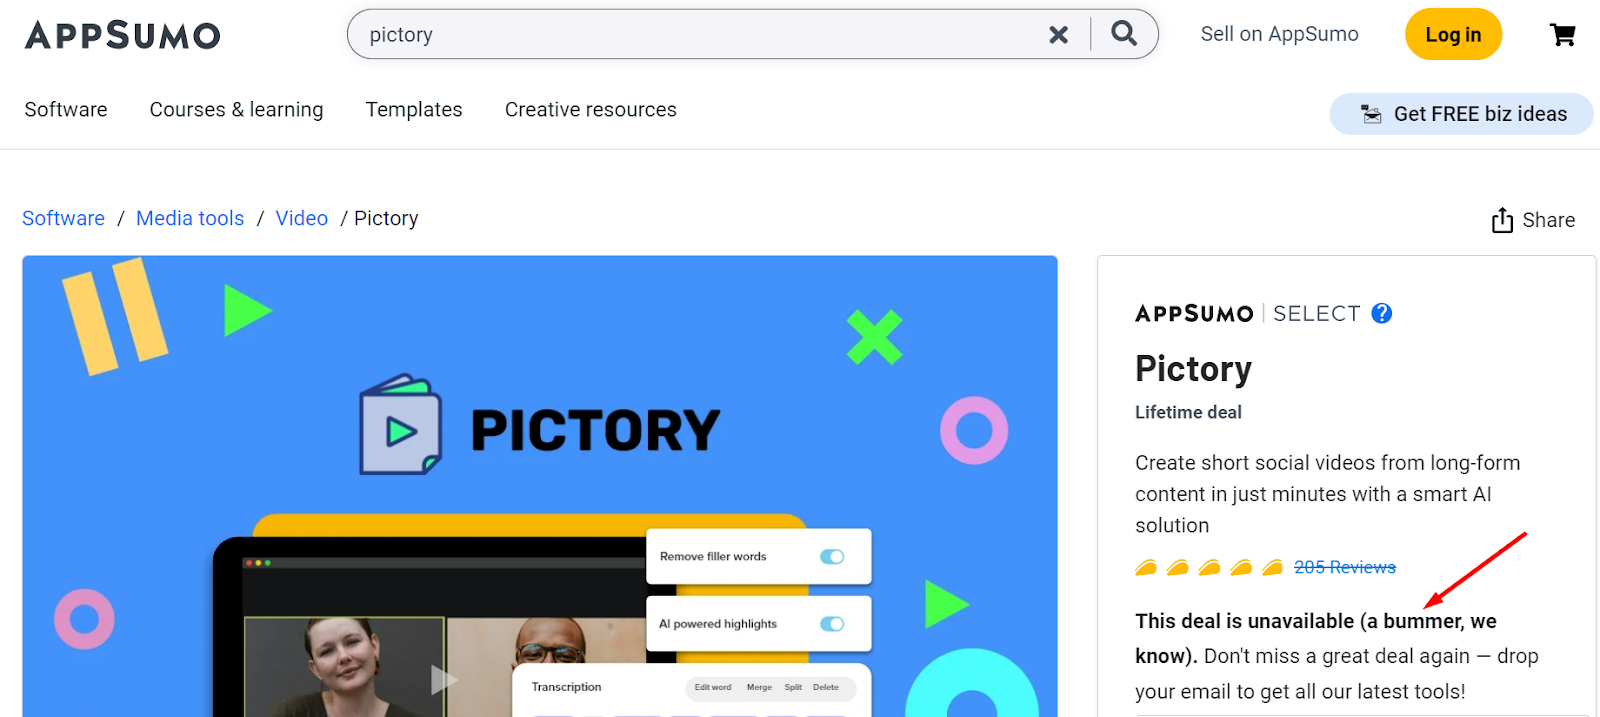Click the search magnifier icon
The width and height of the screenshot is (1600, 717).
pos(1124,34)
